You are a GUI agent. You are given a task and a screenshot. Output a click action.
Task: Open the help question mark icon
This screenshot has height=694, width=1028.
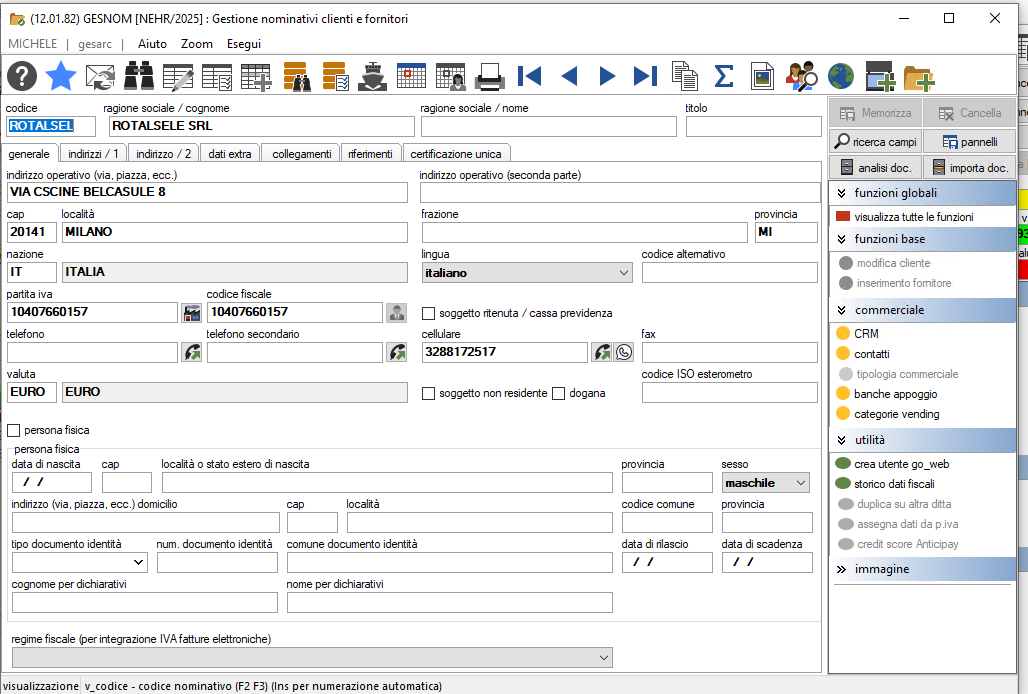22,76
